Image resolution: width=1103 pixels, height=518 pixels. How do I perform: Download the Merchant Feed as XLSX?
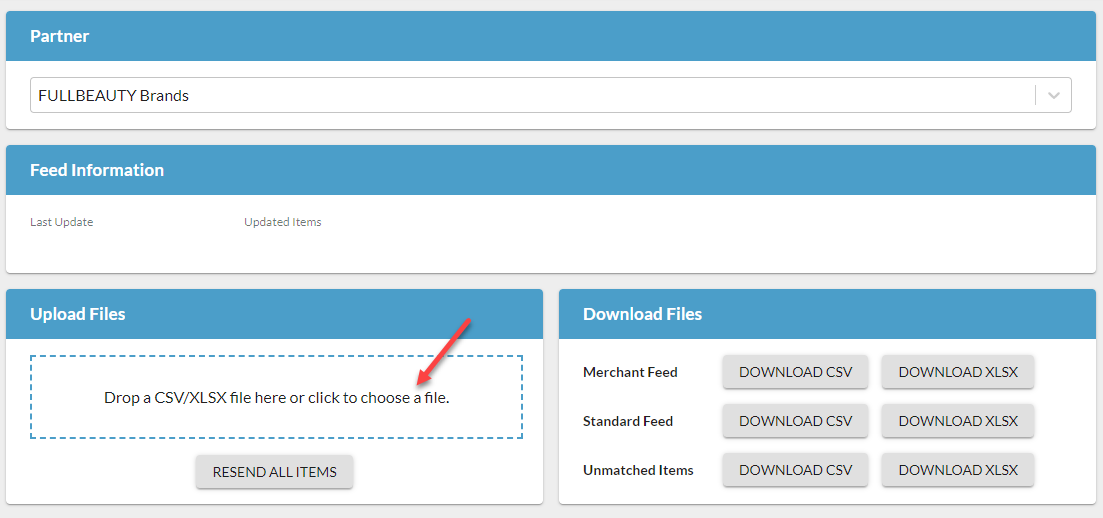(957, 372)
